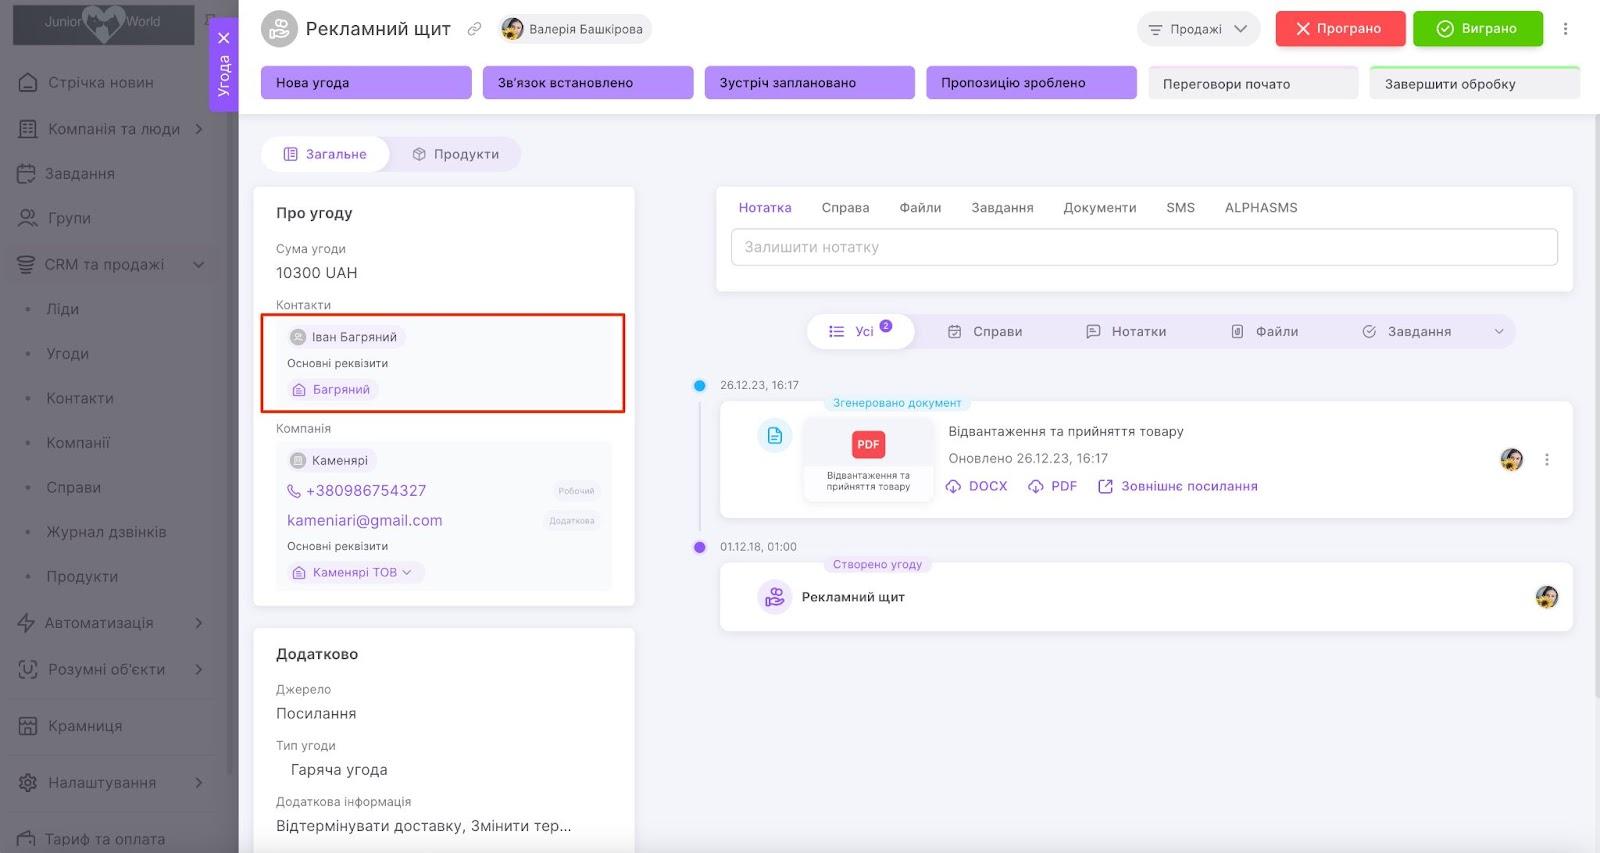The image size is (1600, 853).
Task: Collapse CRM та продажі sidebar section
Action: (198, 265)
